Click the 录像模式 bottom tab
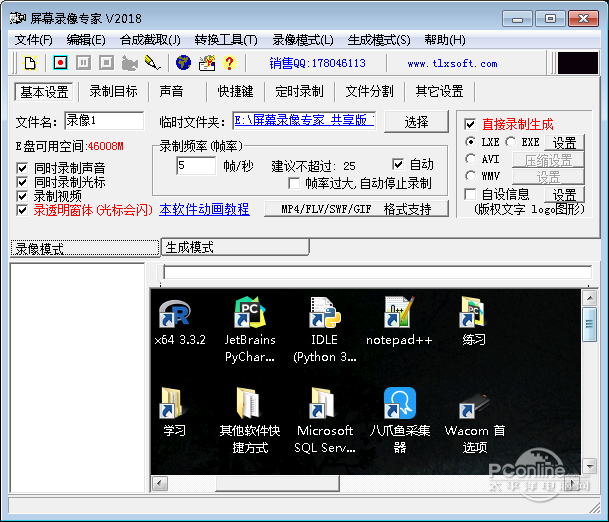This screenshot has width=609, height=522. coord(85,248)
